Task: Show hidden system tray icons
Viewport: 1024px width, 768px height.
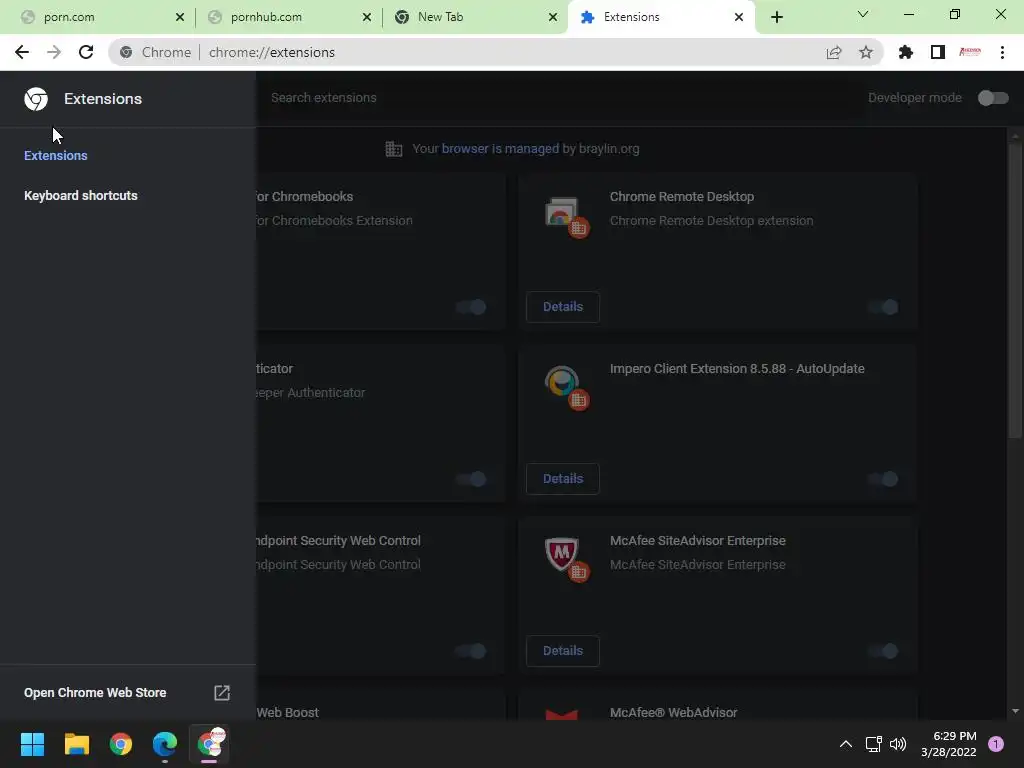Action: [x=846, y=744]
